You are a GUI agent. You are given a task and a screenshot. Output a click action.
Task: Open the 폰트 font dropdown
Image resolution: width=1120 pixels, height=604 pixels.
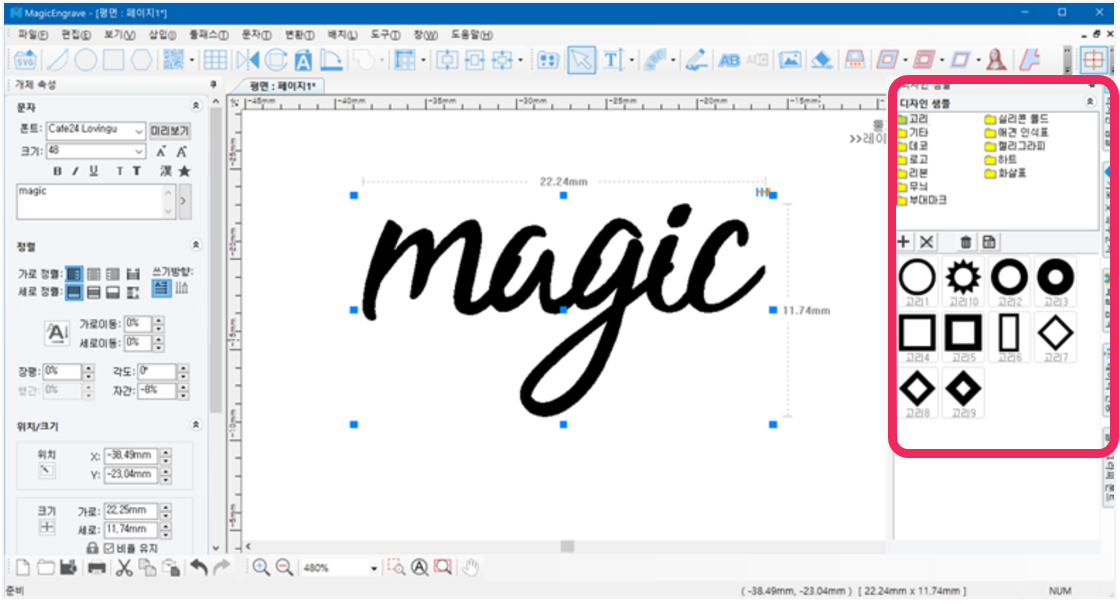point(139,131)
